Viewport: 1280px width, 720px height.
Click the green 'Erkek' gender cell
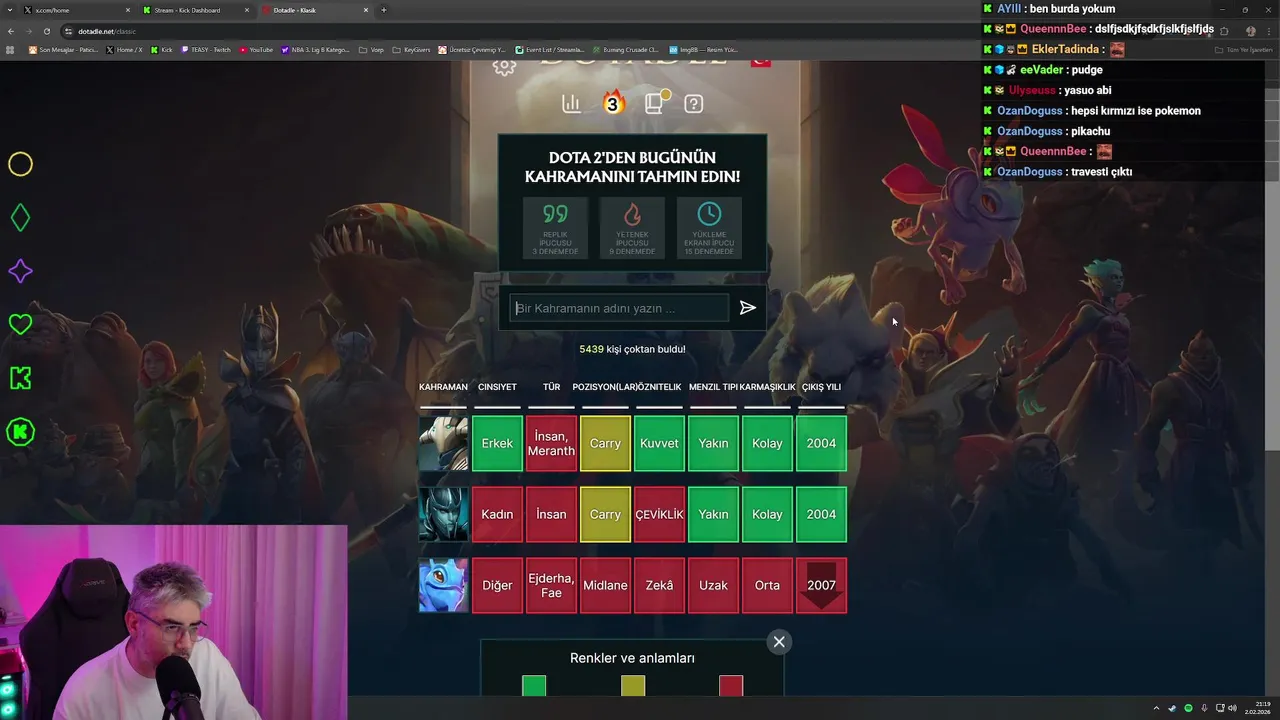[497, 443]
